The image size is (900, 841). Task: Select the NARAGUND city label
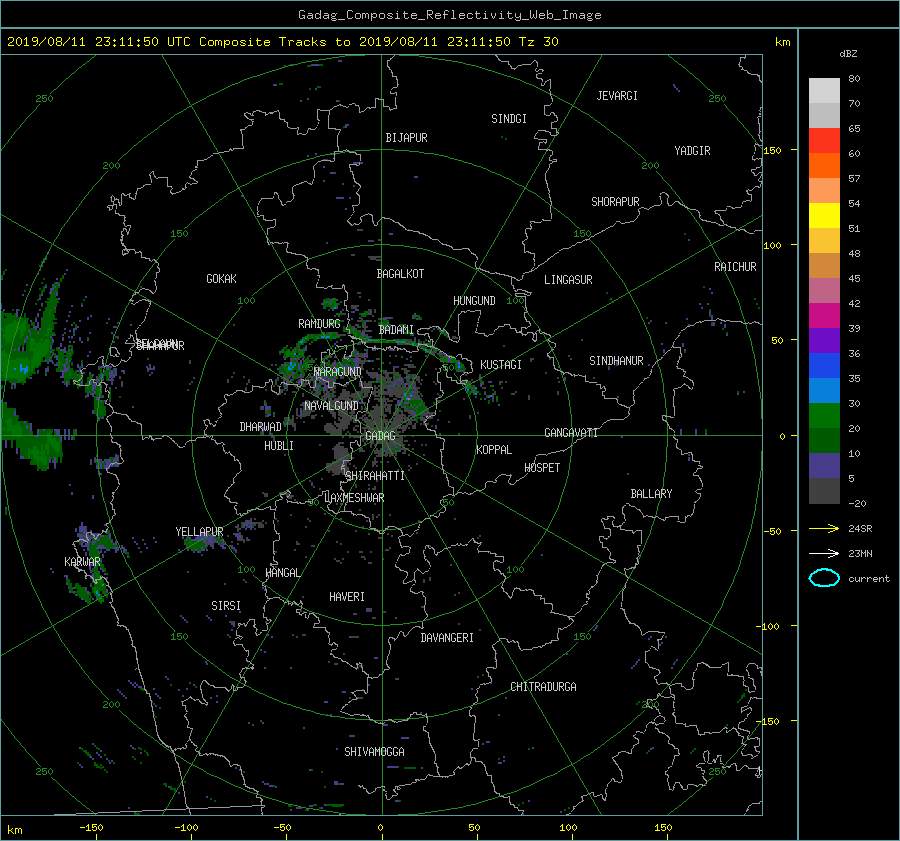[338, 372]
